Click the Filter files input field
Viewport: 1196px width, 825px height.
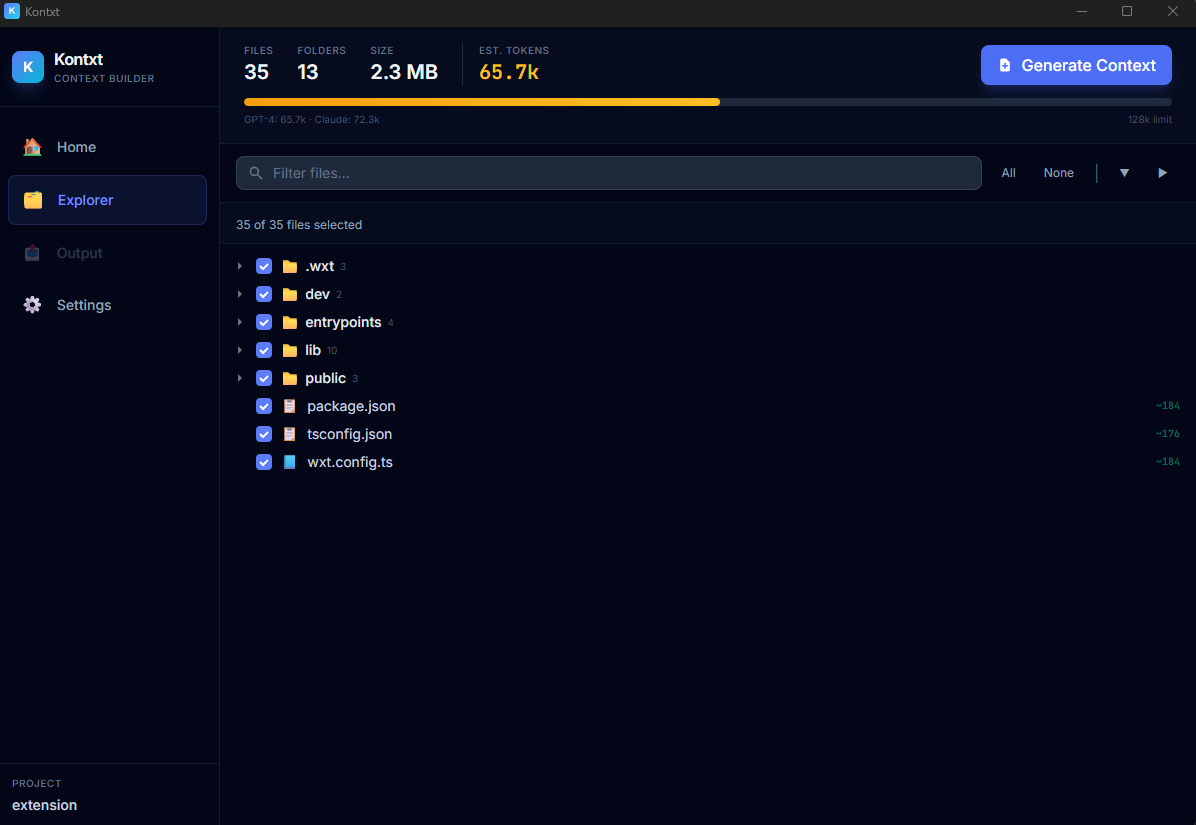coord(609,173)
